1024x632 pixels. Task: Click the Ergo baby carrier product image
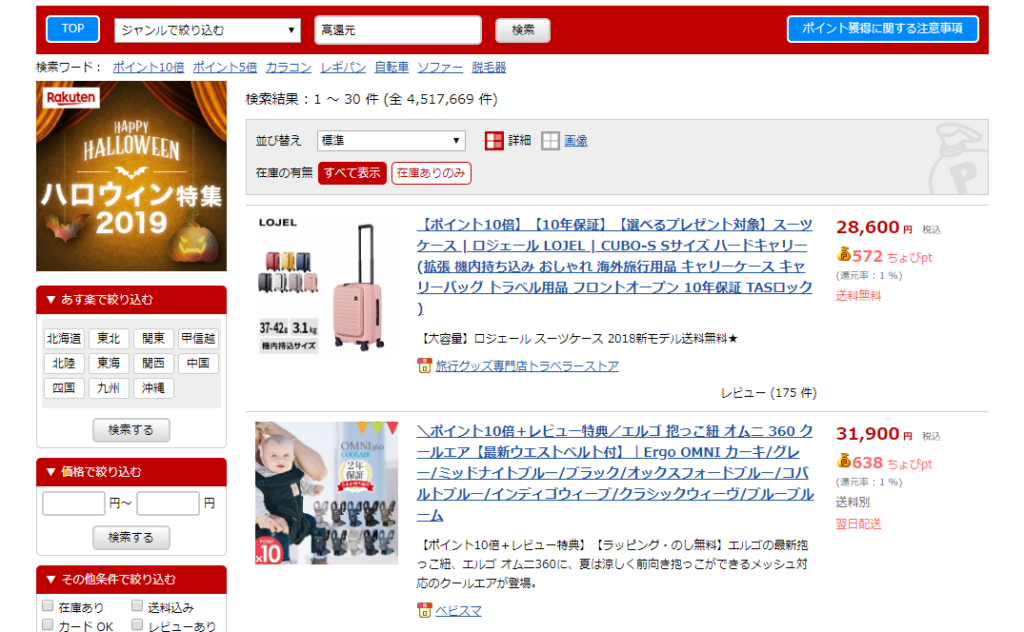point(327,493)
